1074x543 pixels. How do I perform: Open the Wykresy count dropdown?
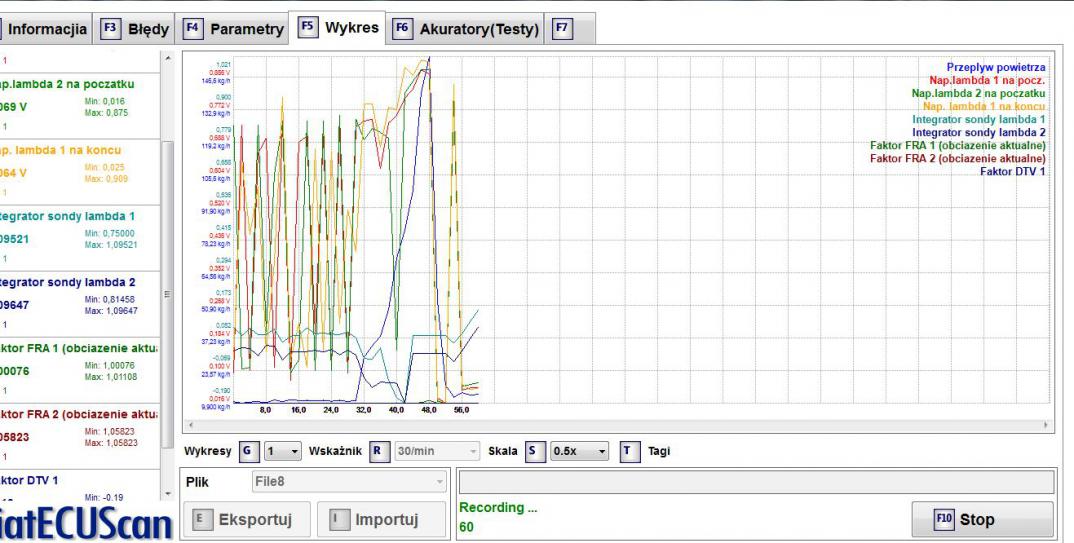pyautogui.click(x=282, y=451)
